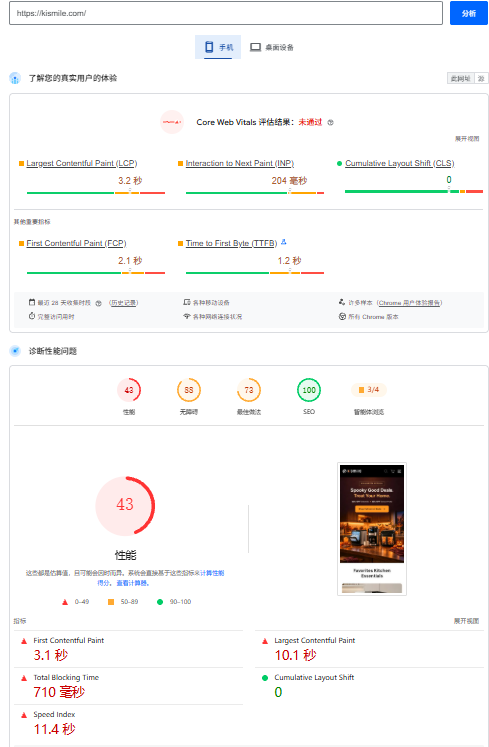Screen dimensions: 489x747
Task: Click the desktop monitor icon
Action: pos(255,47)
